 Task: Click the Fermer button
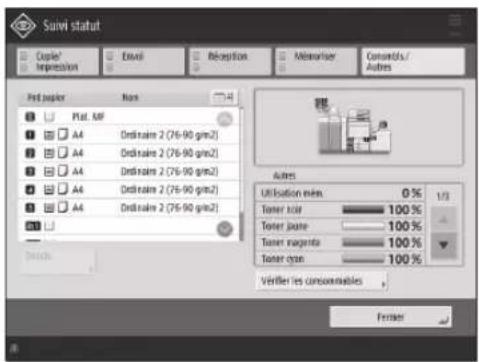click(x=390, y=317)
